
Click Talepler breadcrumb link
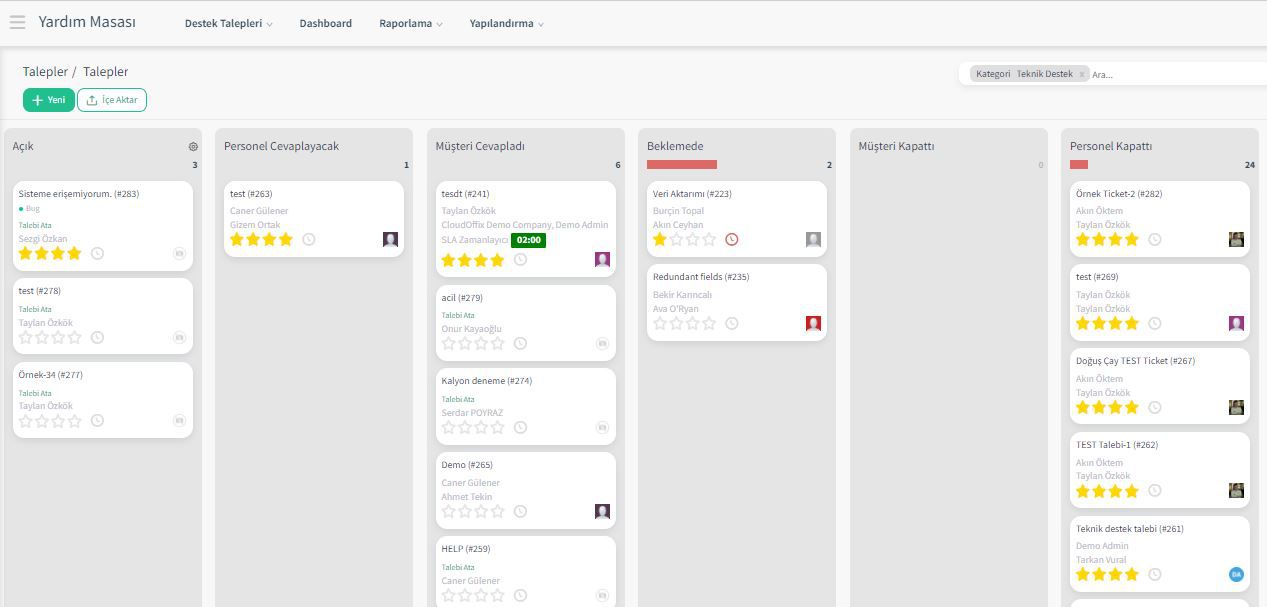pos(45,72)
